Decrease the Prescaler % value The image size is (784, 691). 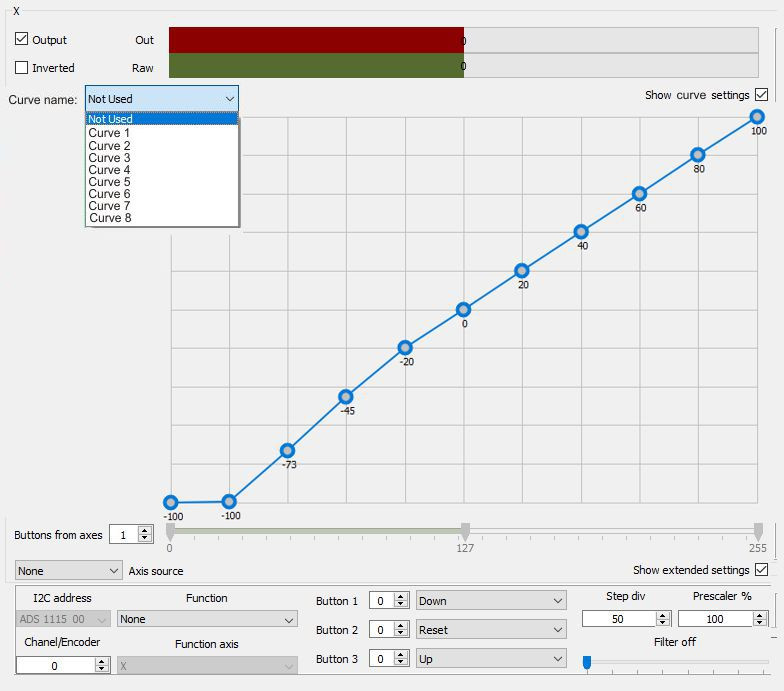point(760,622)
